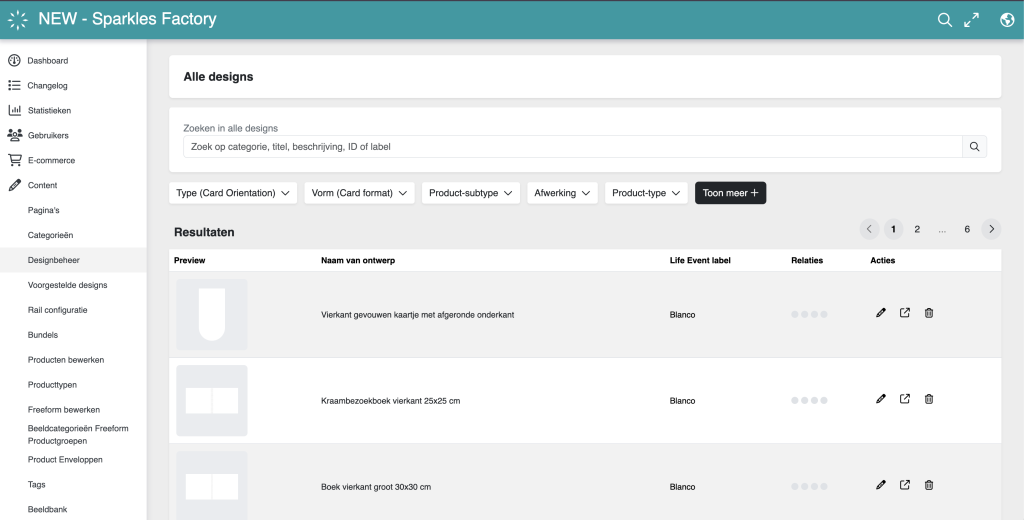Open Voorgestelde designs menu item

(x=67, y=285)
